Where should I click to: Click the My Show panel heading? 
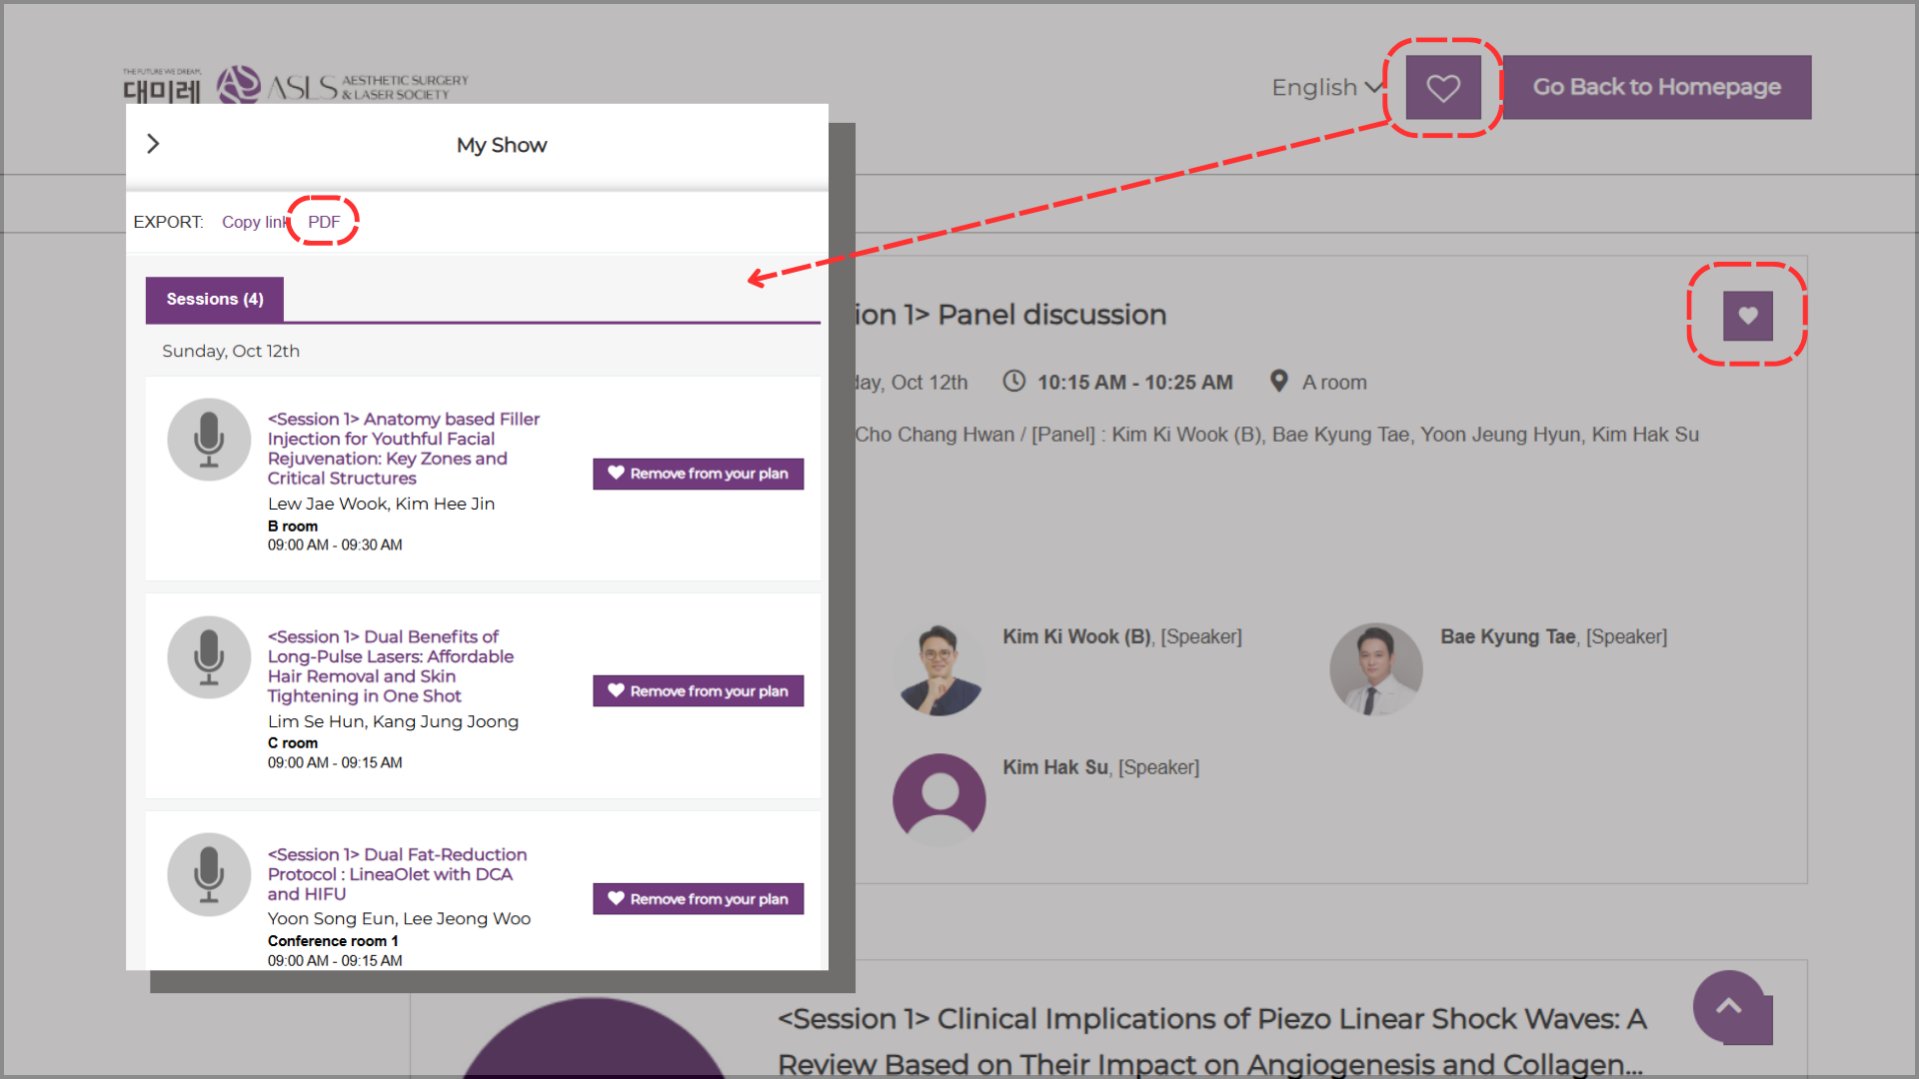(502, 145)
